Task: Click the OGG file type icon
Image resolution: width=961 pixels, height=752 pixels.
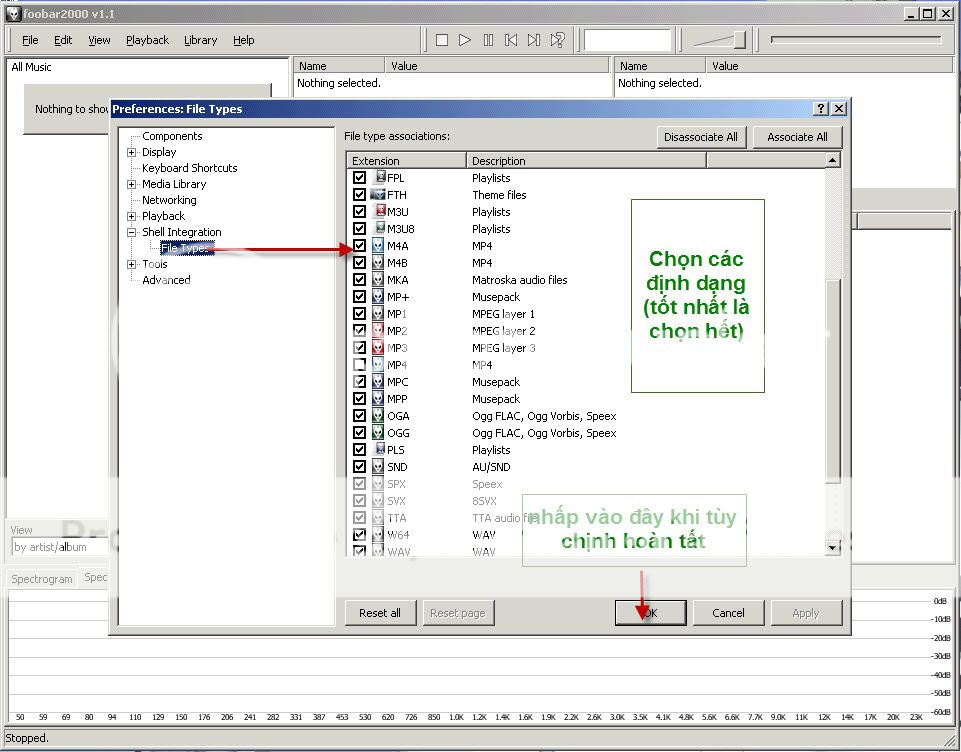Action: tap(378, 433)
